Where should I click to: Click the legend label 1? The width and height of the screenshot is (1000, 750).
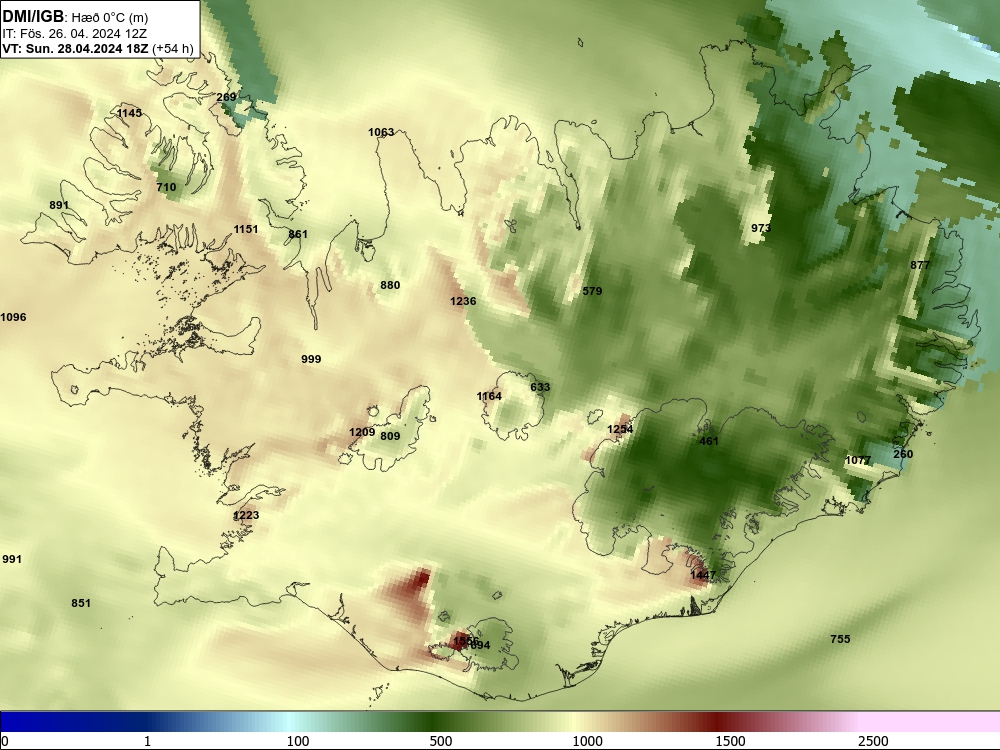(147, 741)
